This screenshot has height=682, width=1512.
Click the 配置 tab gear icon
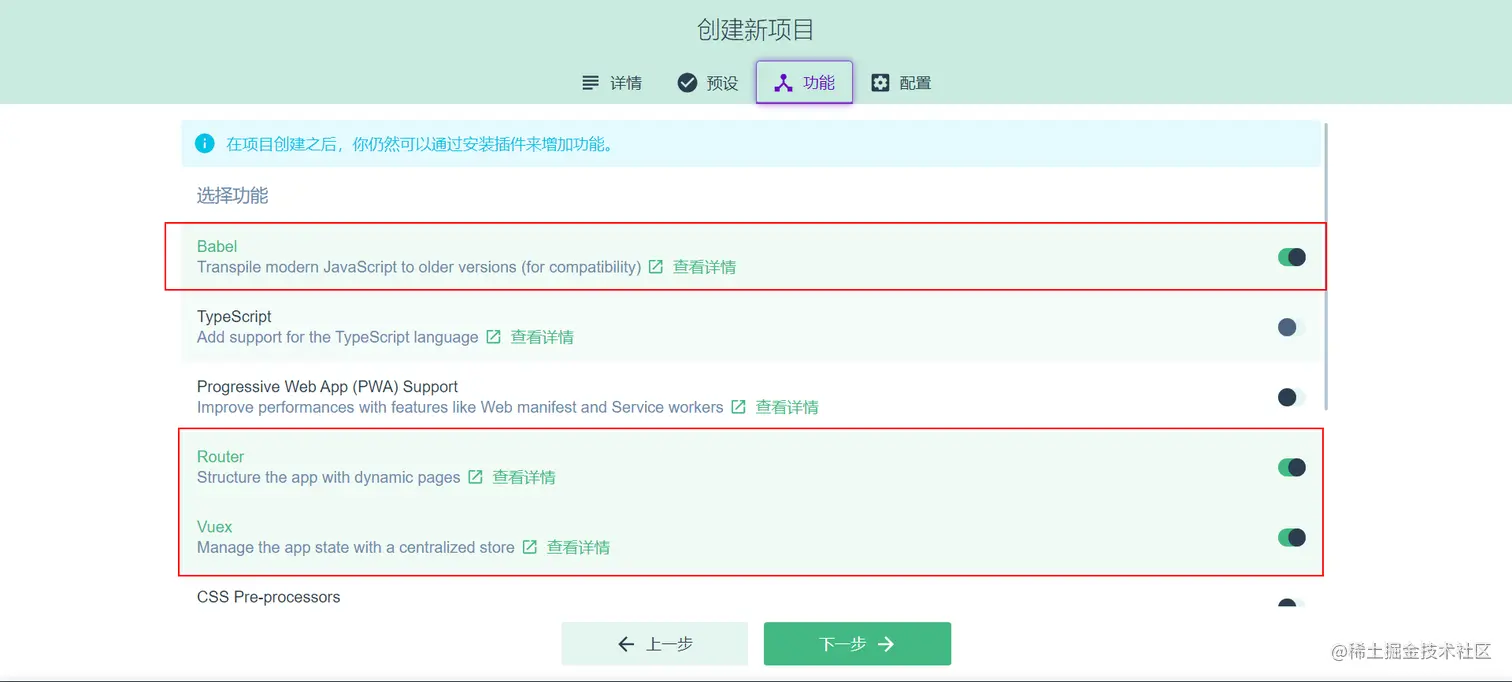(880, 83)
